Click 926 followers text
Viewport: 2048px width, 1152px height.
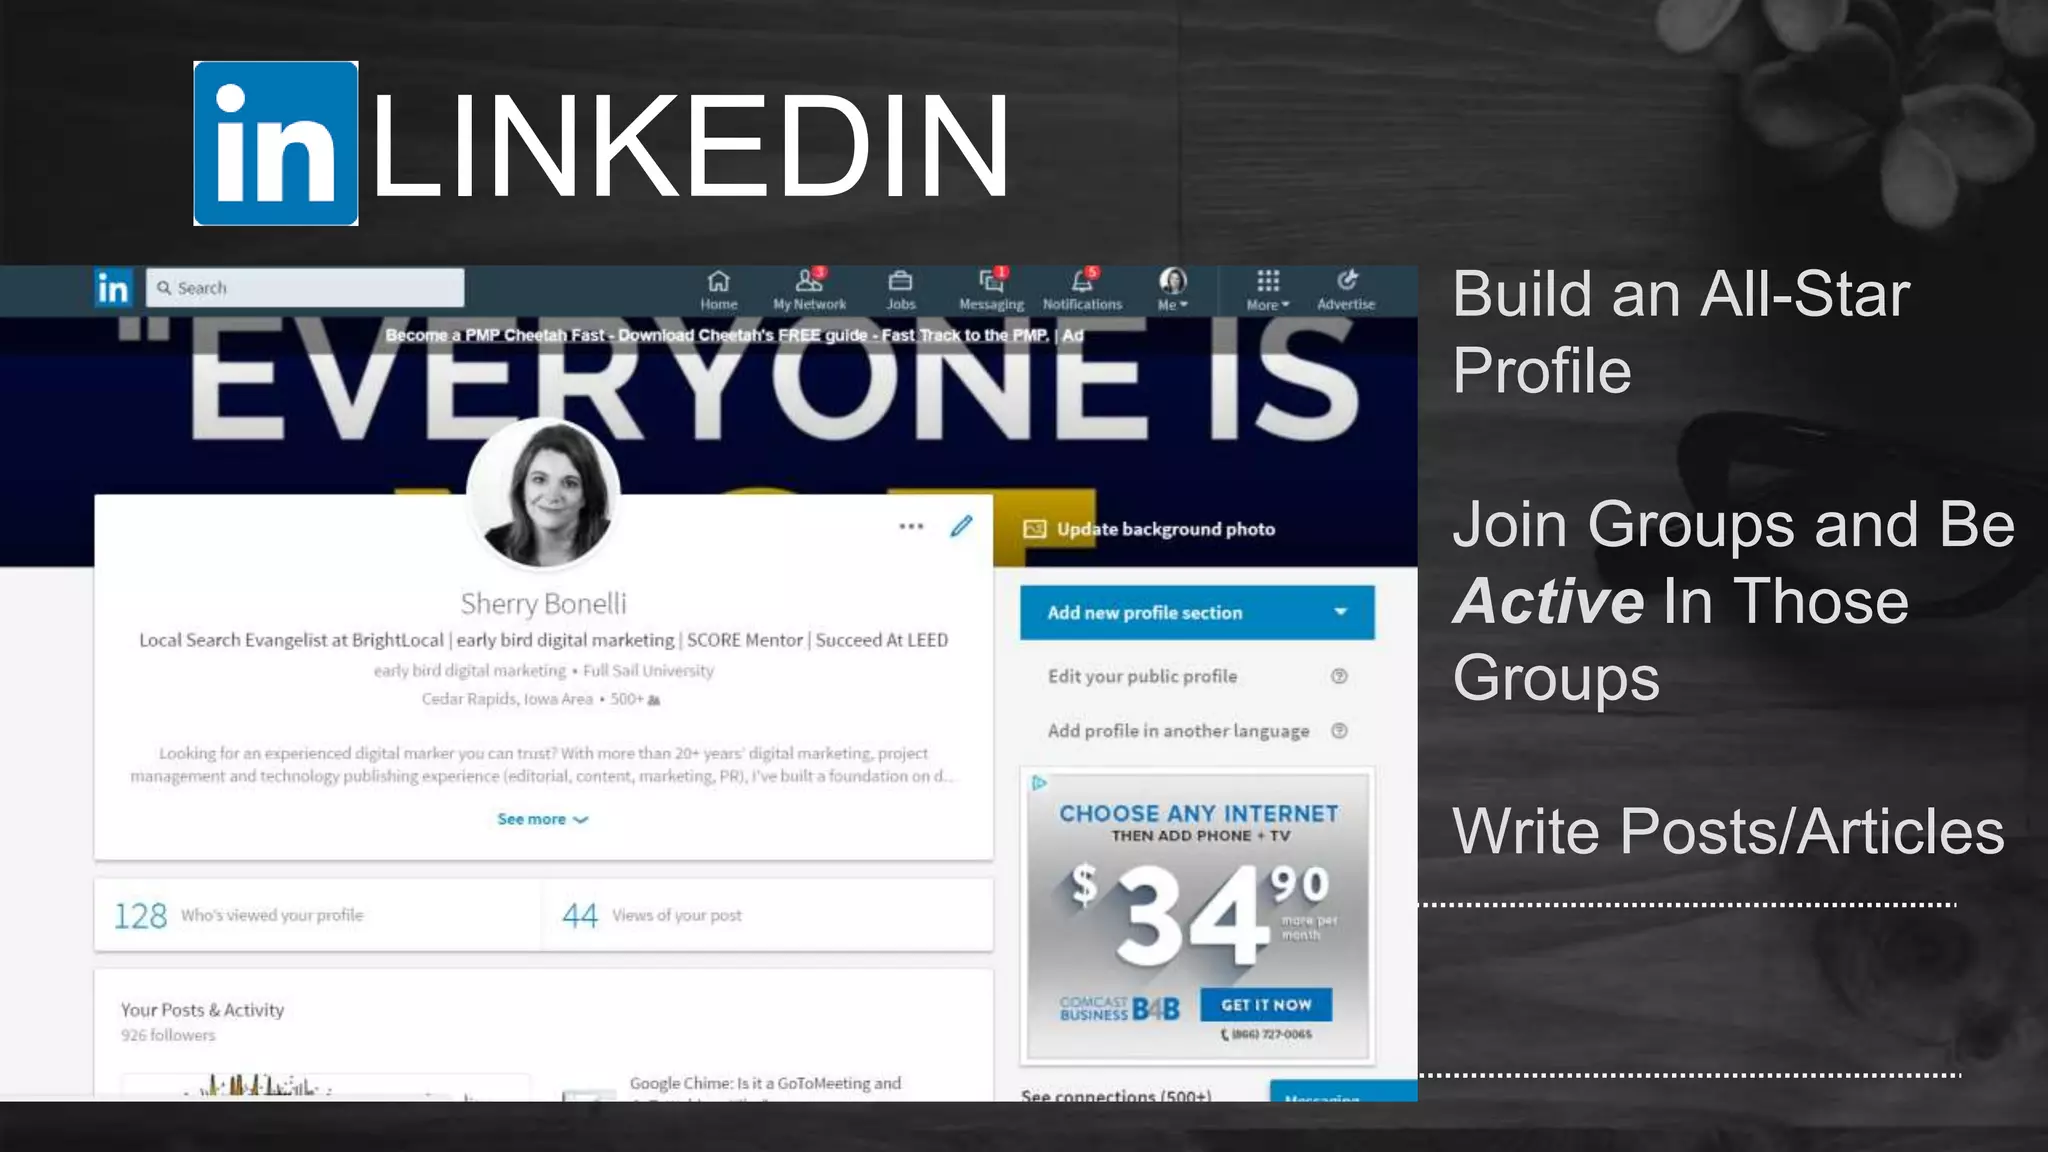pyautogui.click(x=168, y=1035)
